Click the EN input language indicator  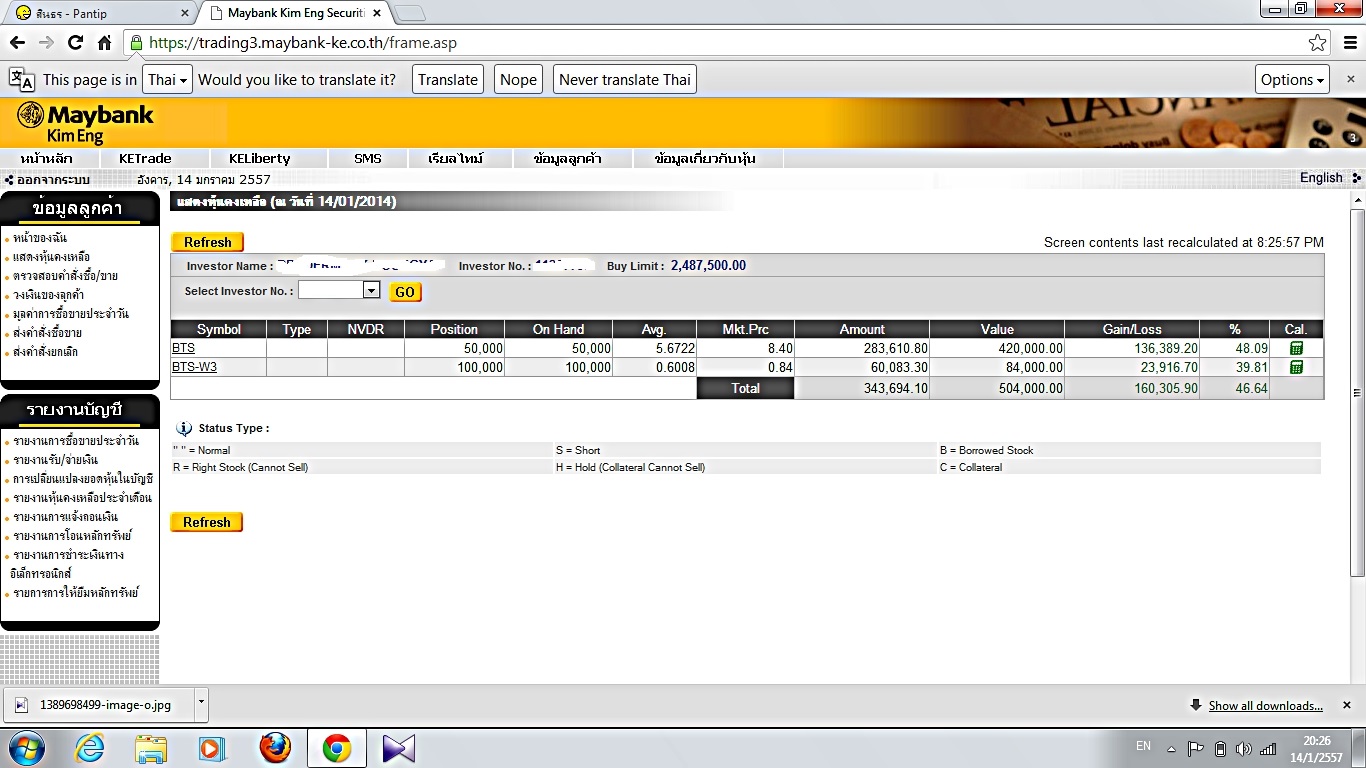(1144, 746)
